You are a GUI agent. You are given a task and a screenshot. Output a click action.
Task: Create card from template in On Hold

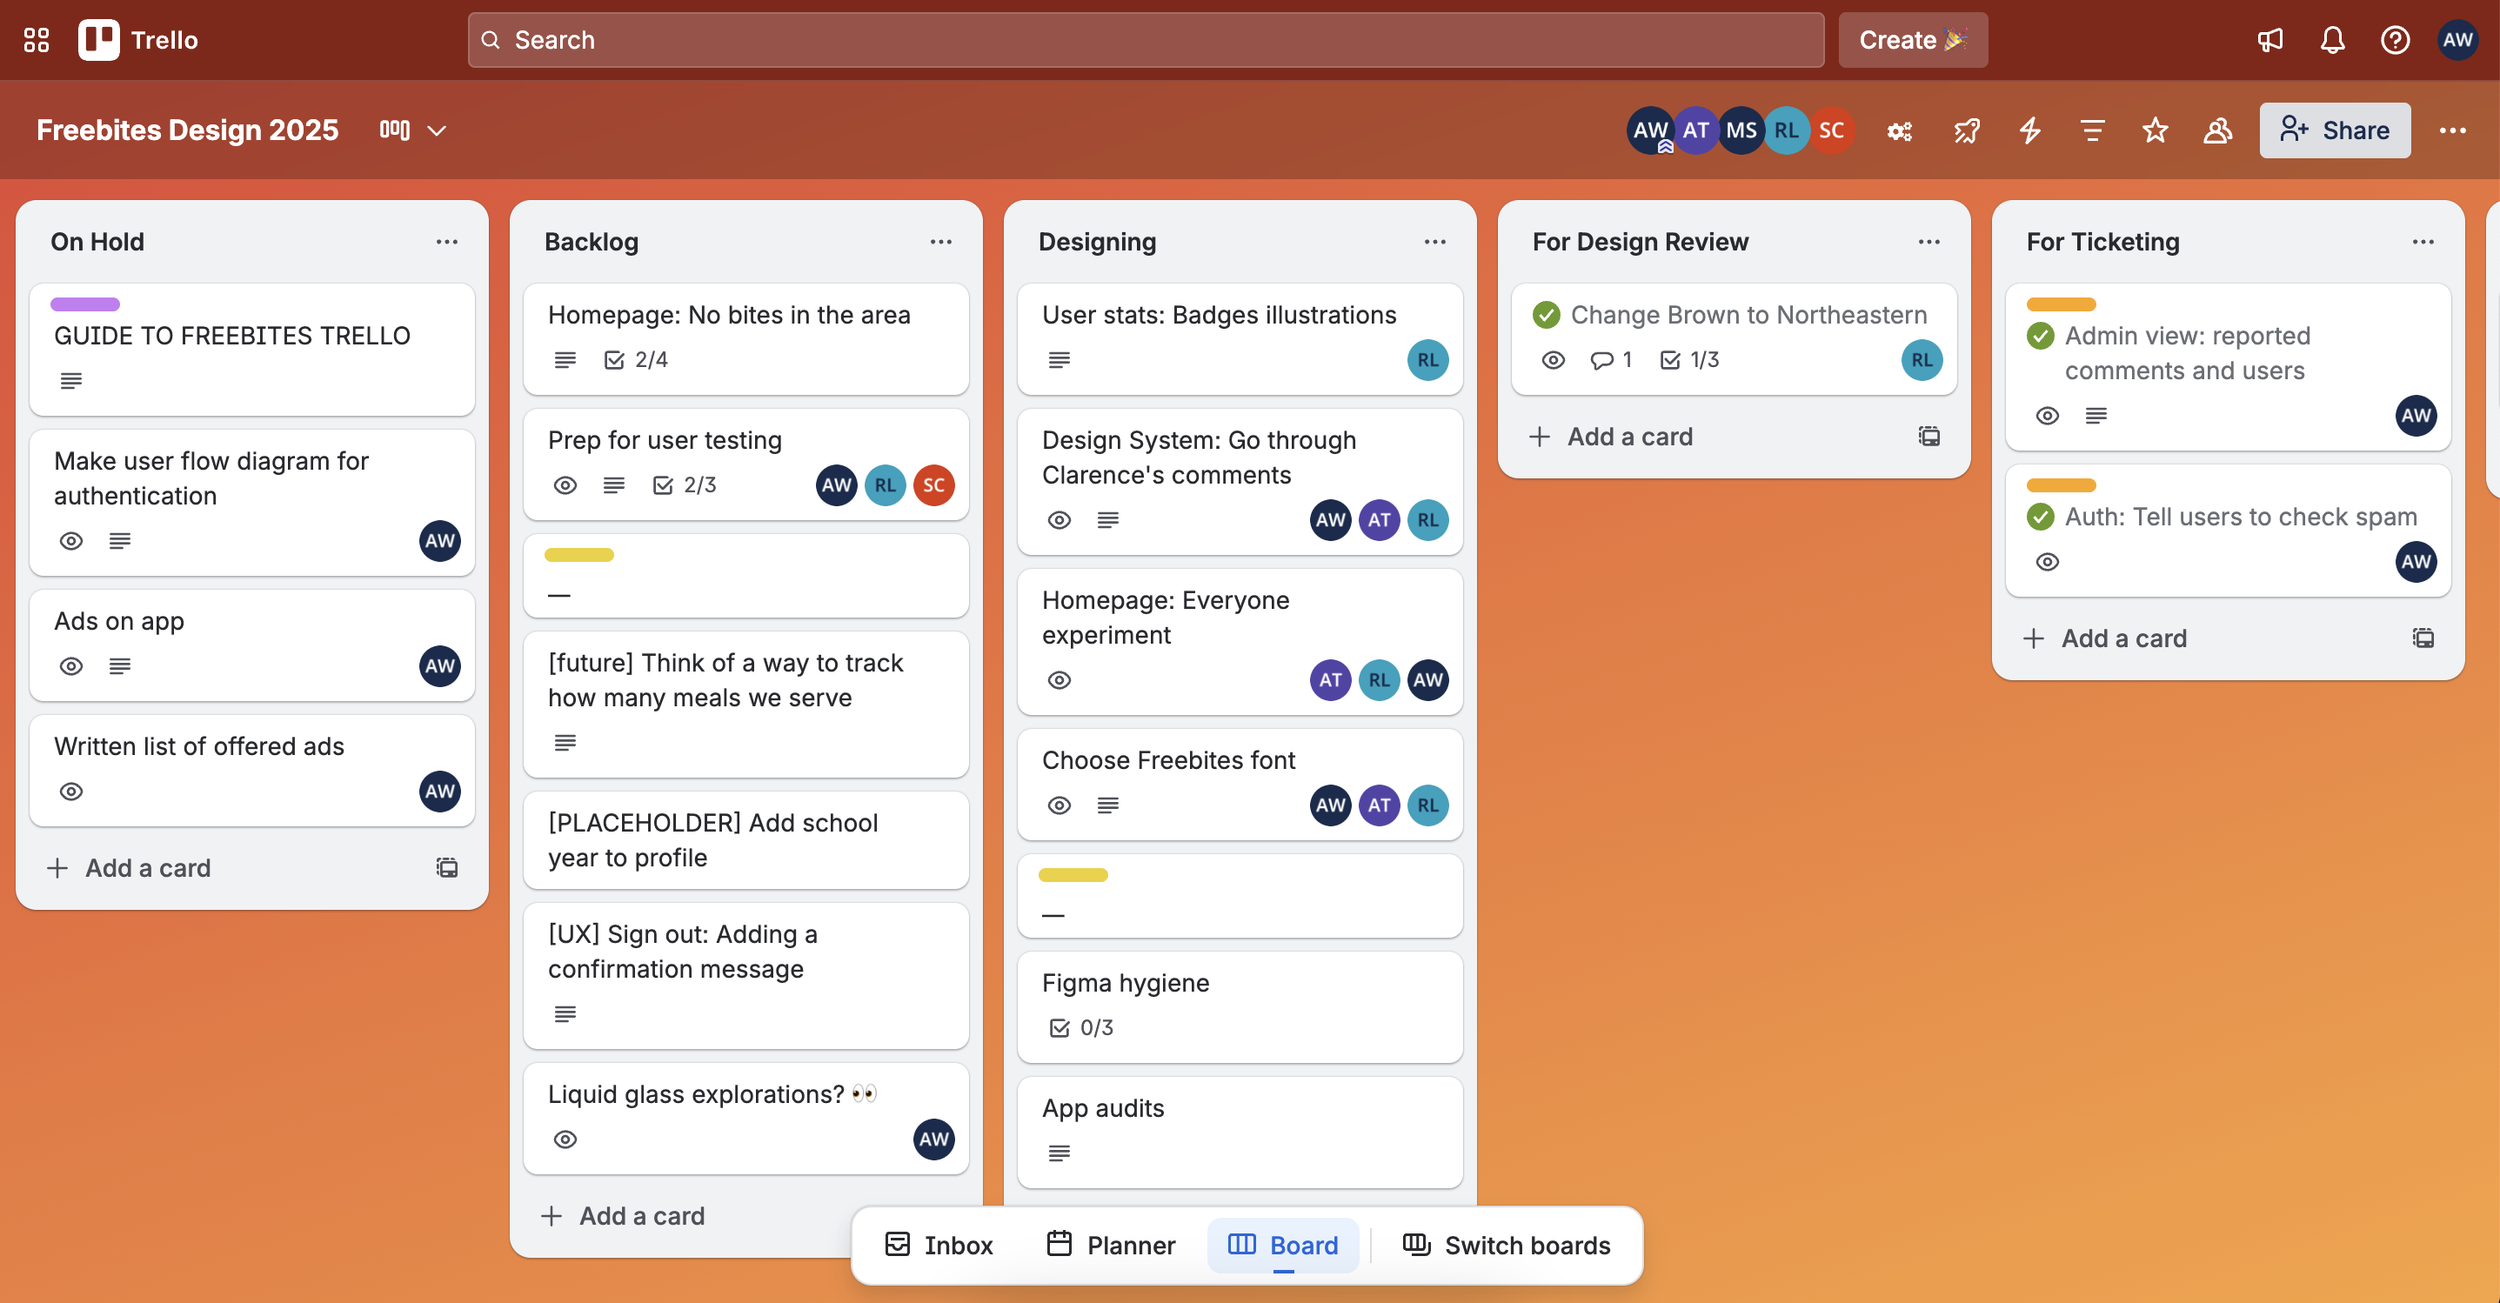tap(447, 868)
